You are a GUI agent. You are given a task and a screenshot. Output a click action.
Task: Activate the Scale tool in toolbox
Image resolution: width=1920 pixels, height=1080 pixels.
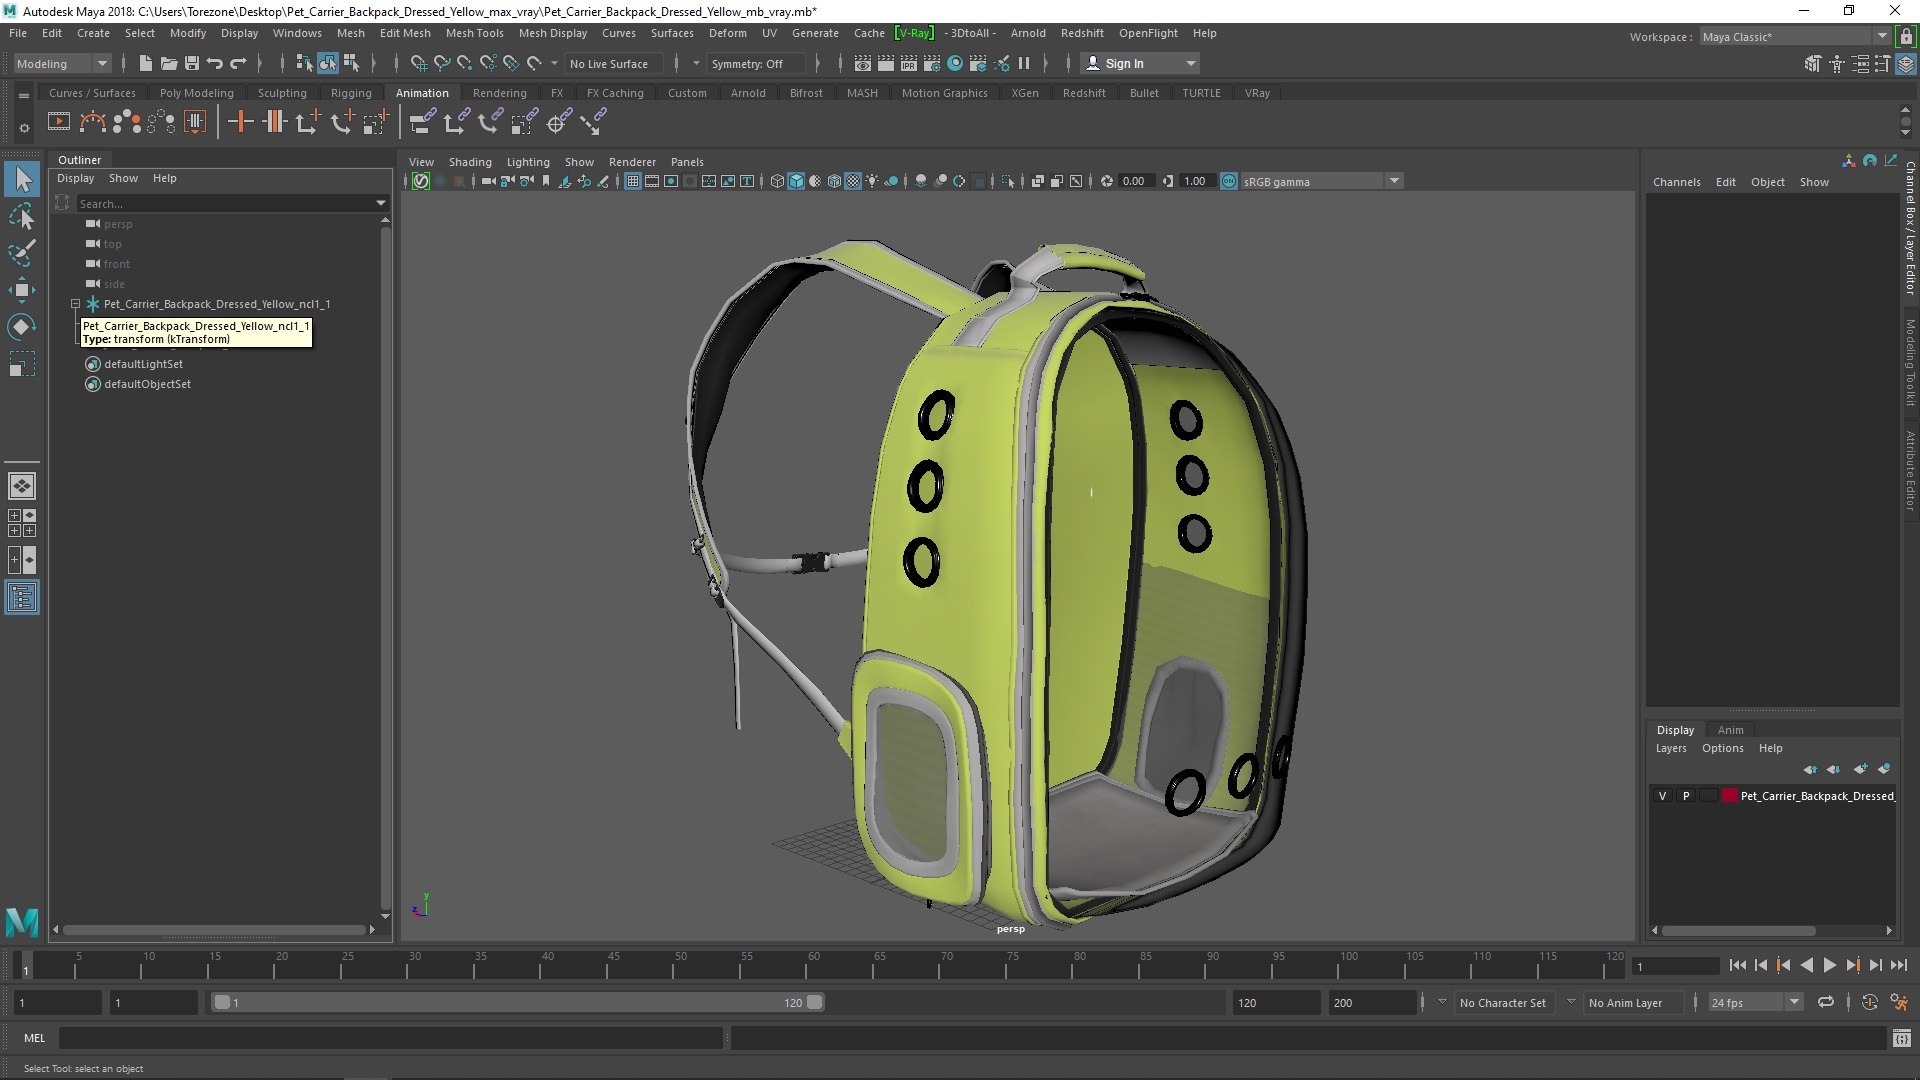[22, 364]
